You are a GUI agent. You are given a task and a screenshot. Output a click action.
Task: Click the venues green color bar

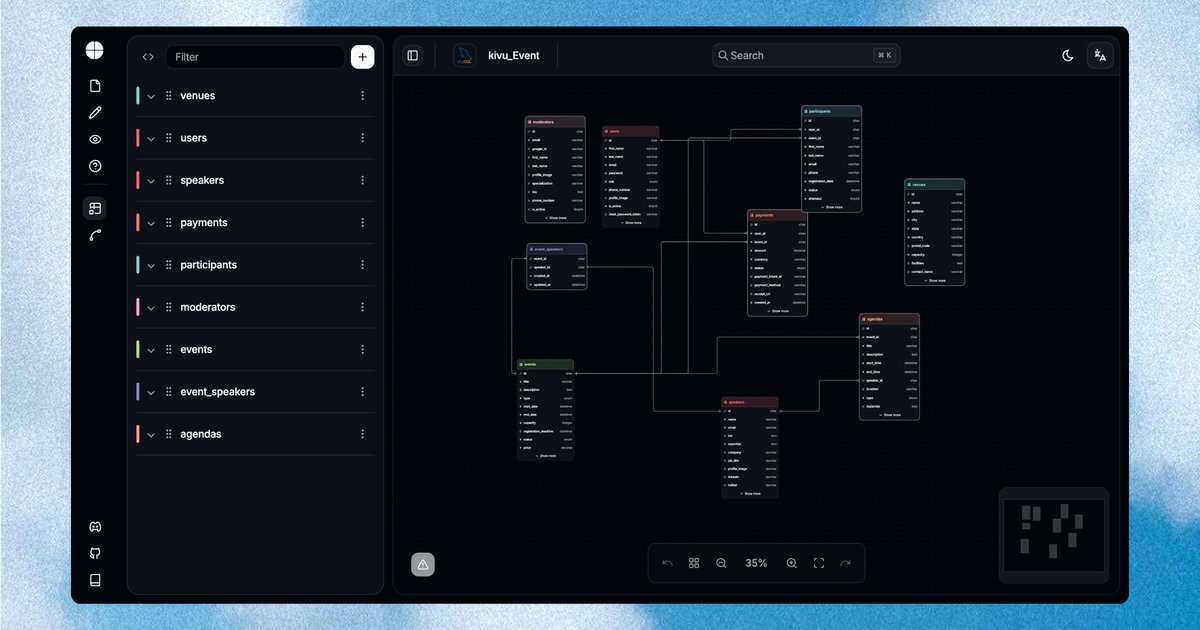point(138,96)
